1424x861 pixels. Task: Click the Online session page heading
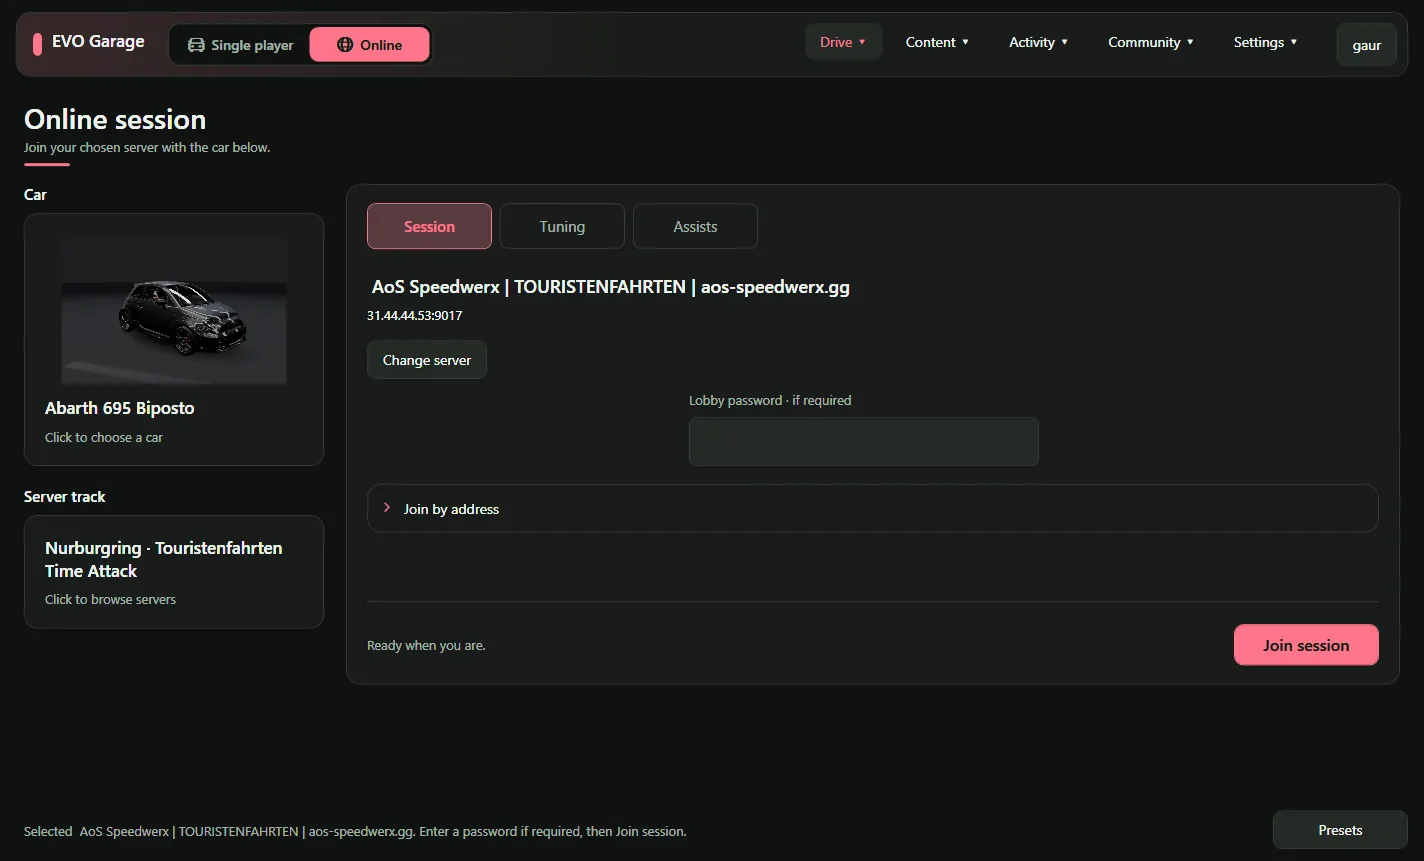point(115,119)
